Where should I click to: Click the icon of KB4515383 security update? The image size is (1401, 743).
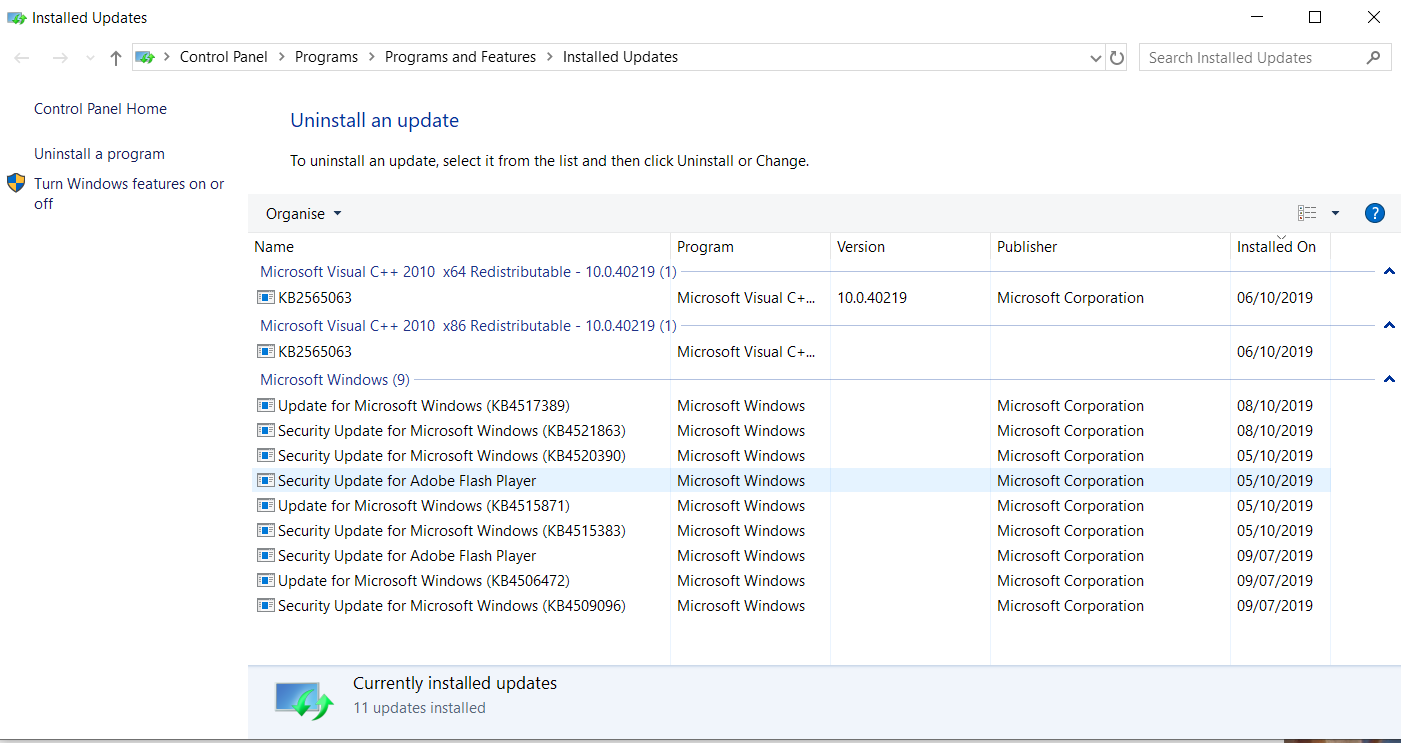(266, 530)
